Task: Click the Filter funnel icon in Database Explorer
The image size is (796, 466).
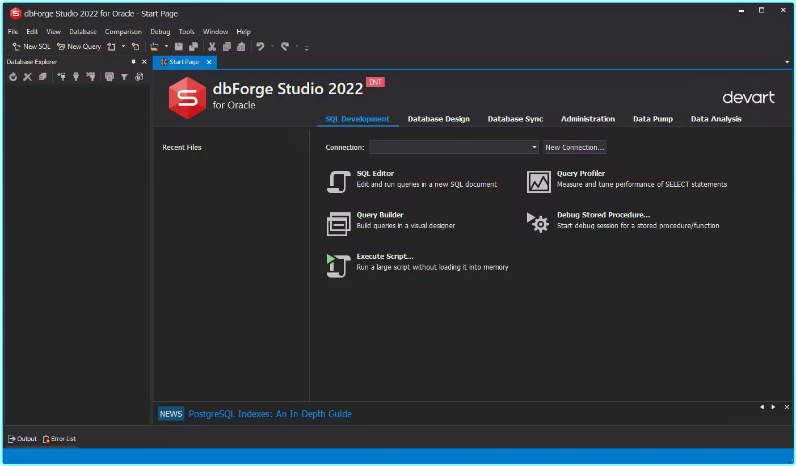Action: coord(124,77)
